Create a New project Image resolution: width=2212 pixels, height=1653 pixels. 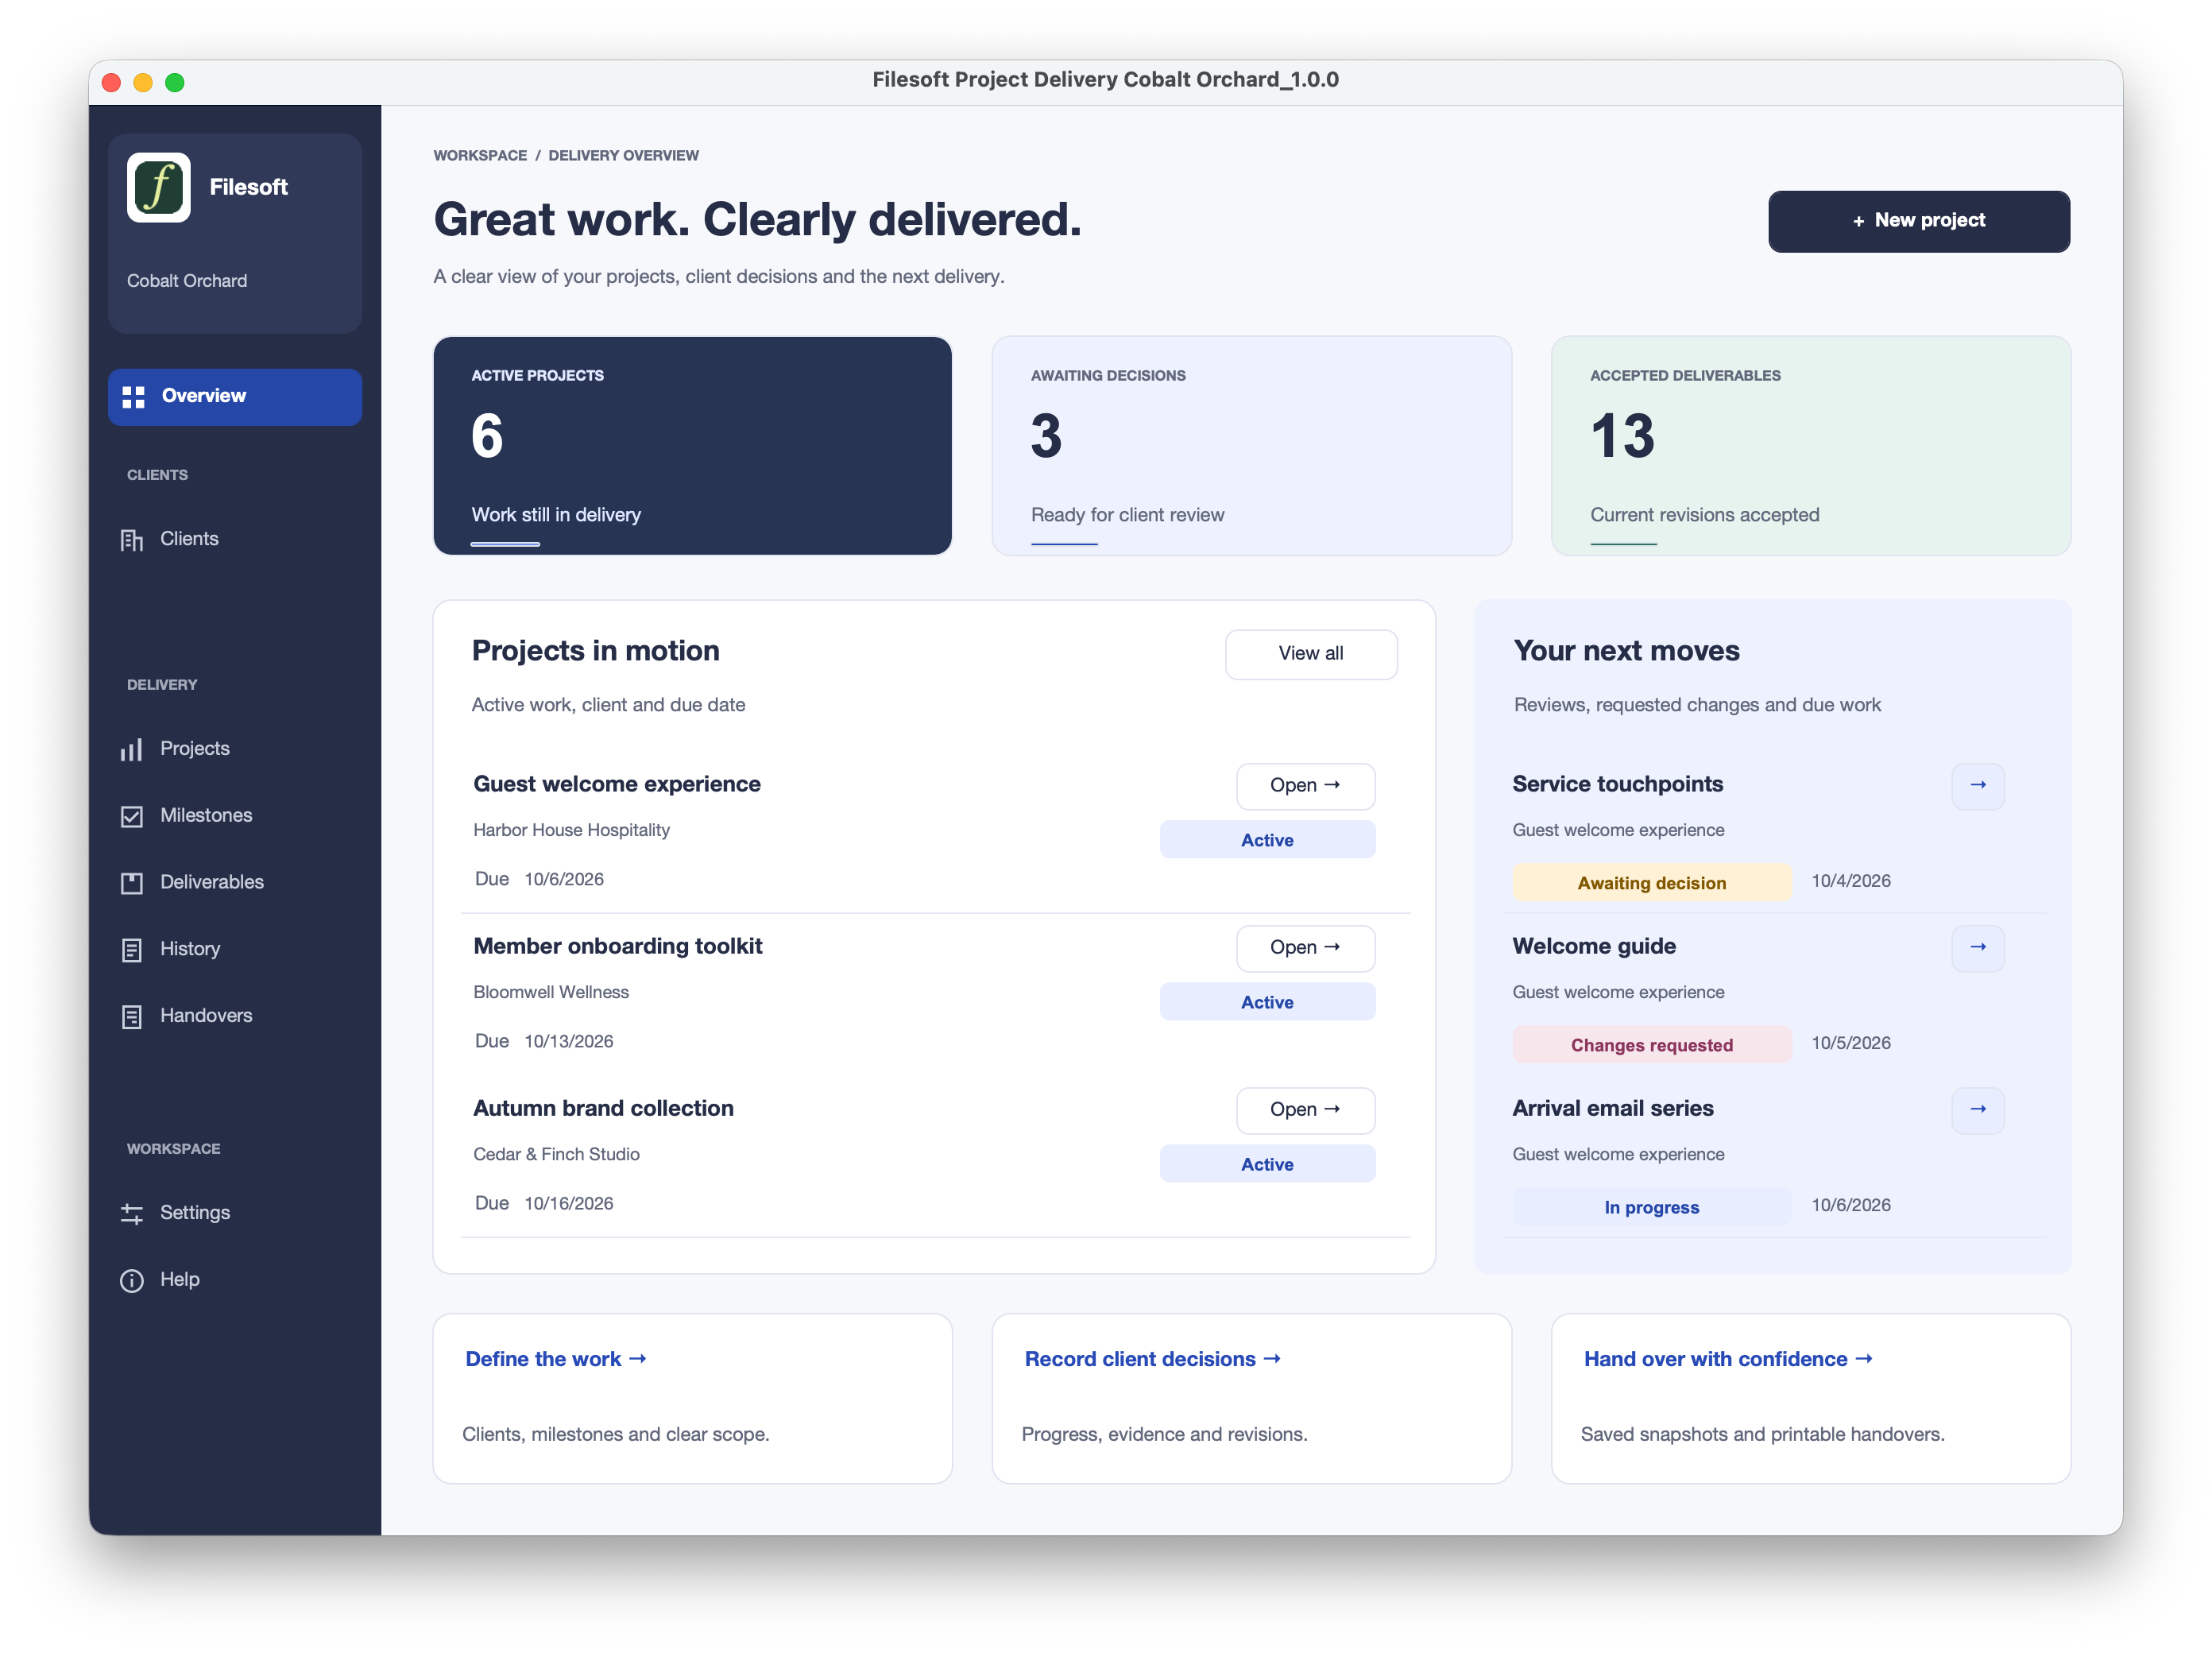click(1918, 221)
